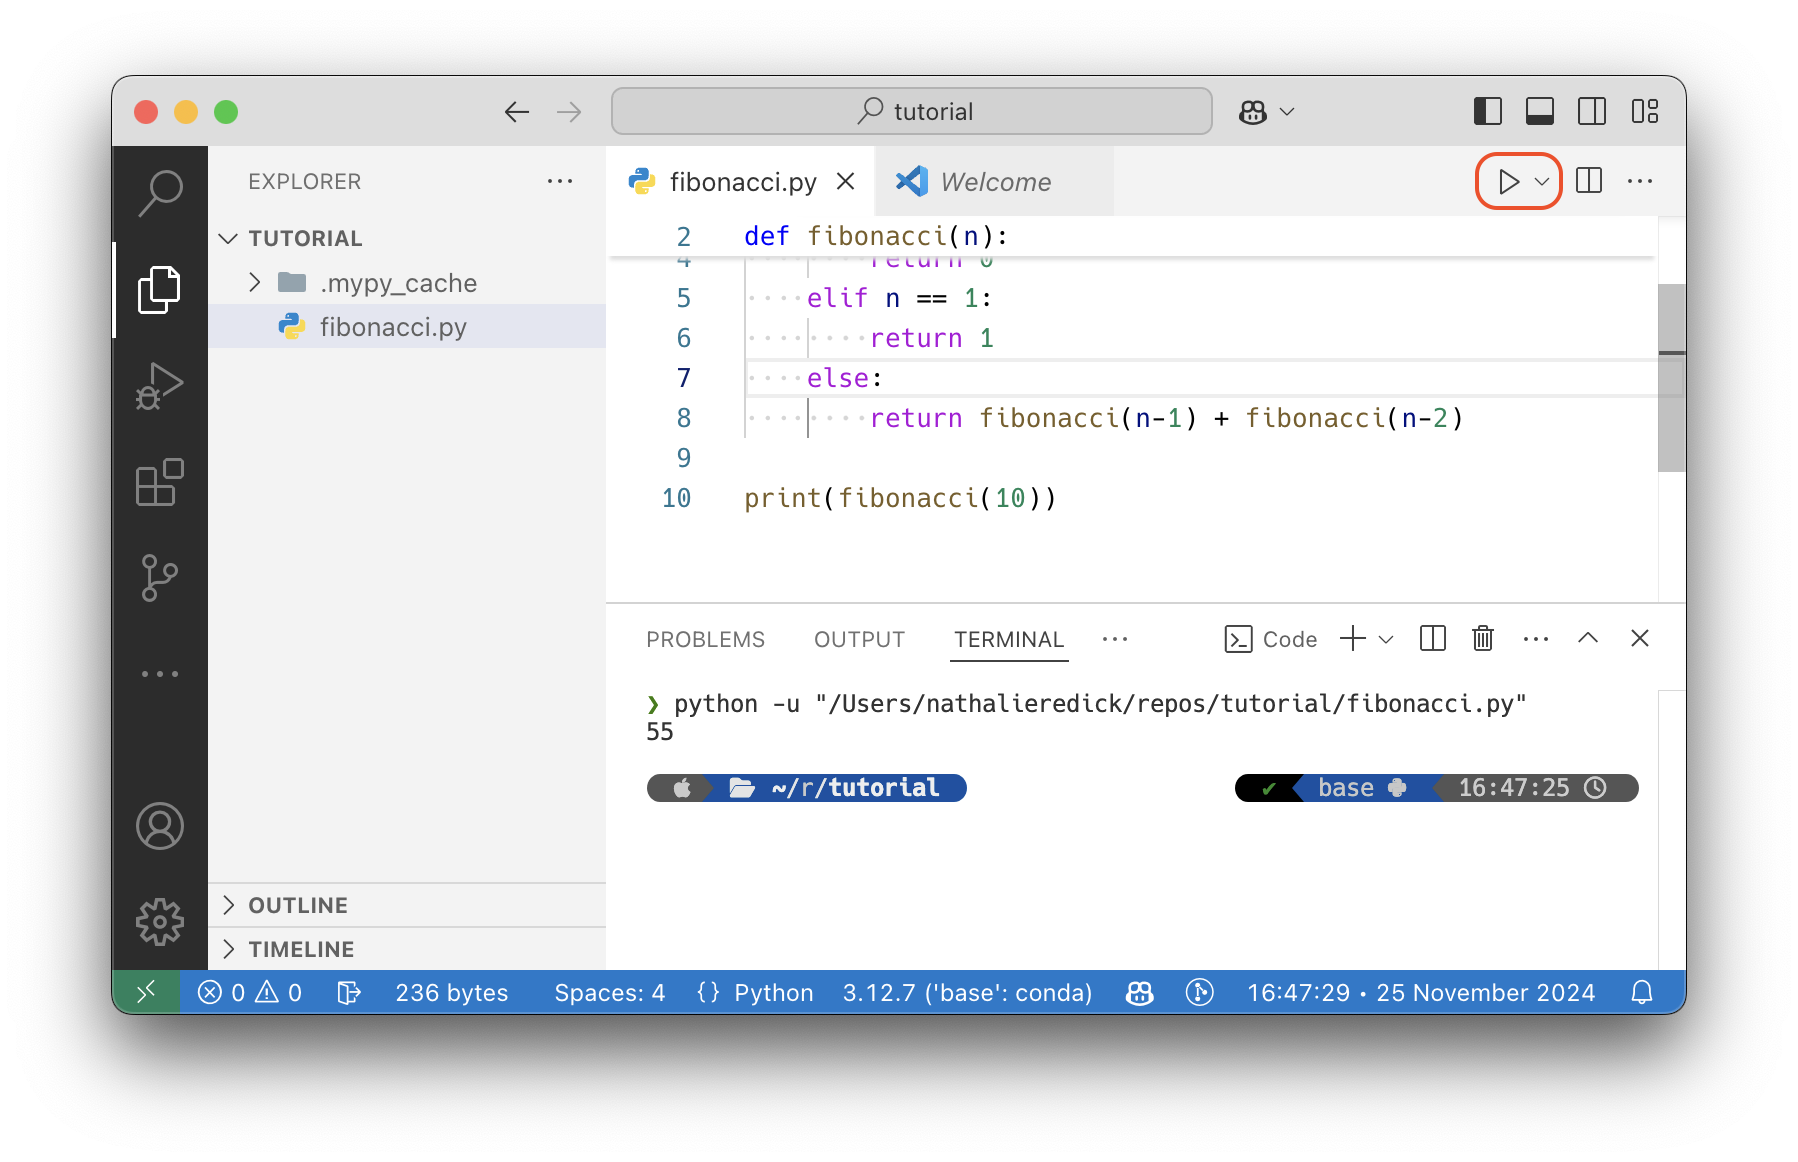The image size is (1798, 1162).
Task: Go back in navigation history
Action: pos(517,111)
